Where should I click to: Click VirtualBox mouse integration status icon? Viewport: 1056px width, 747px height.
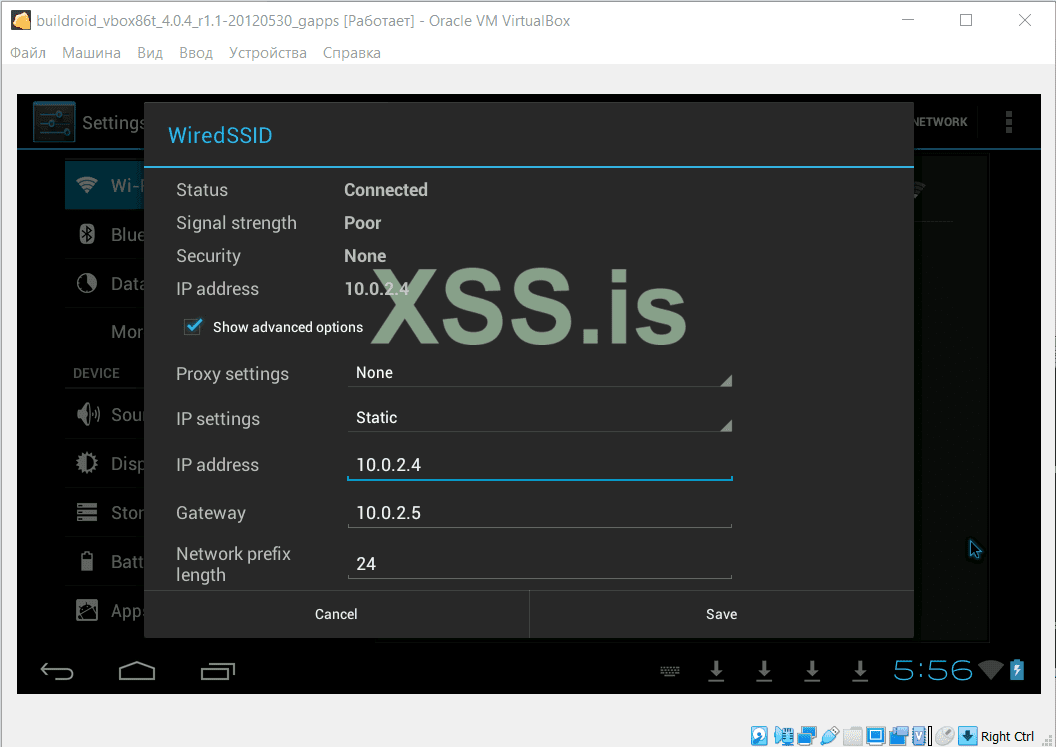click(945, 736)
